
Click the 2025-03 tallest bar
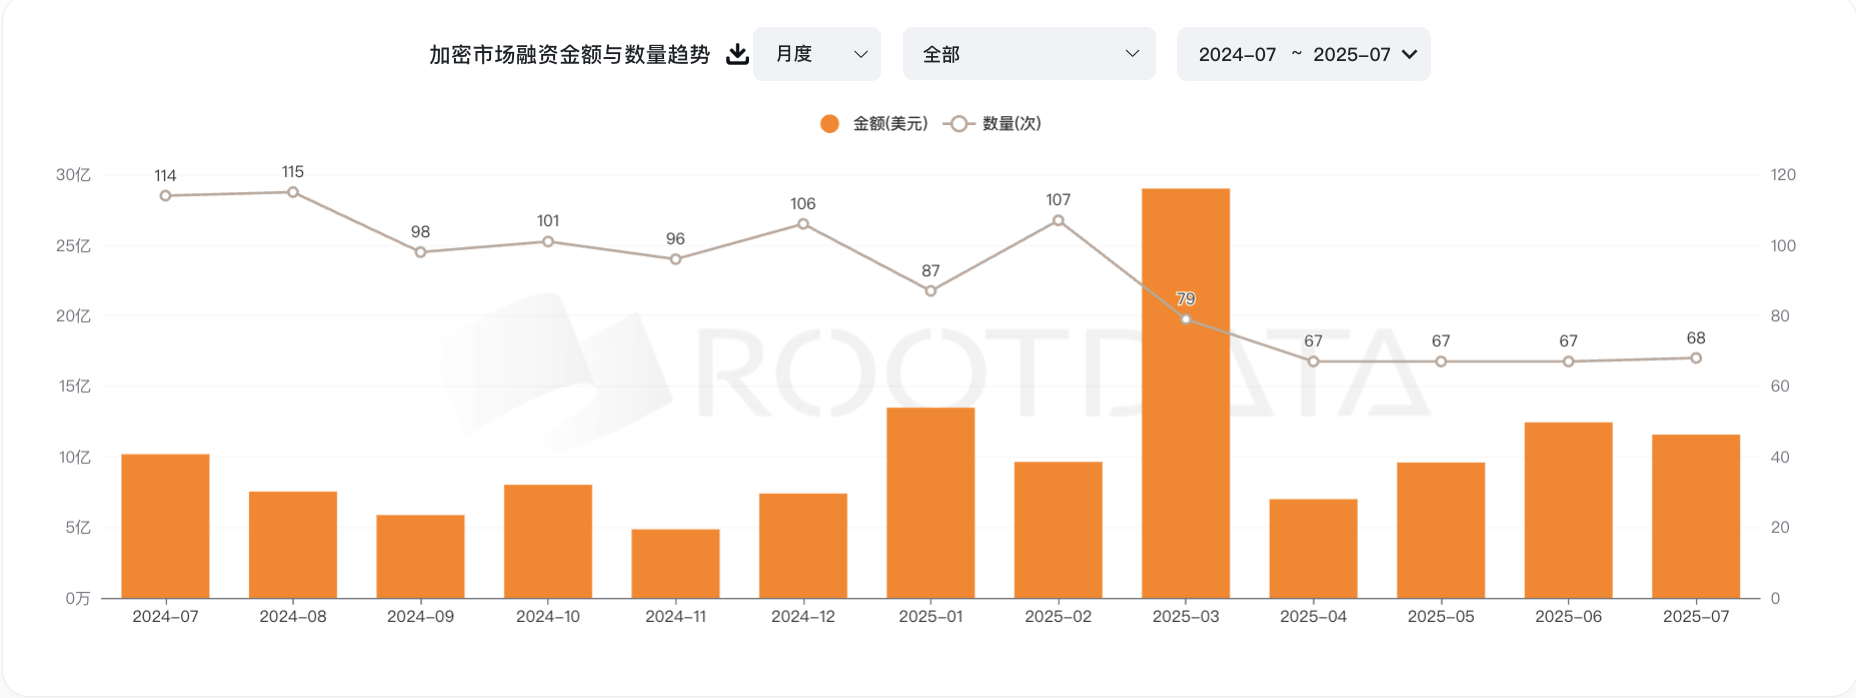tap(1186, 450)
